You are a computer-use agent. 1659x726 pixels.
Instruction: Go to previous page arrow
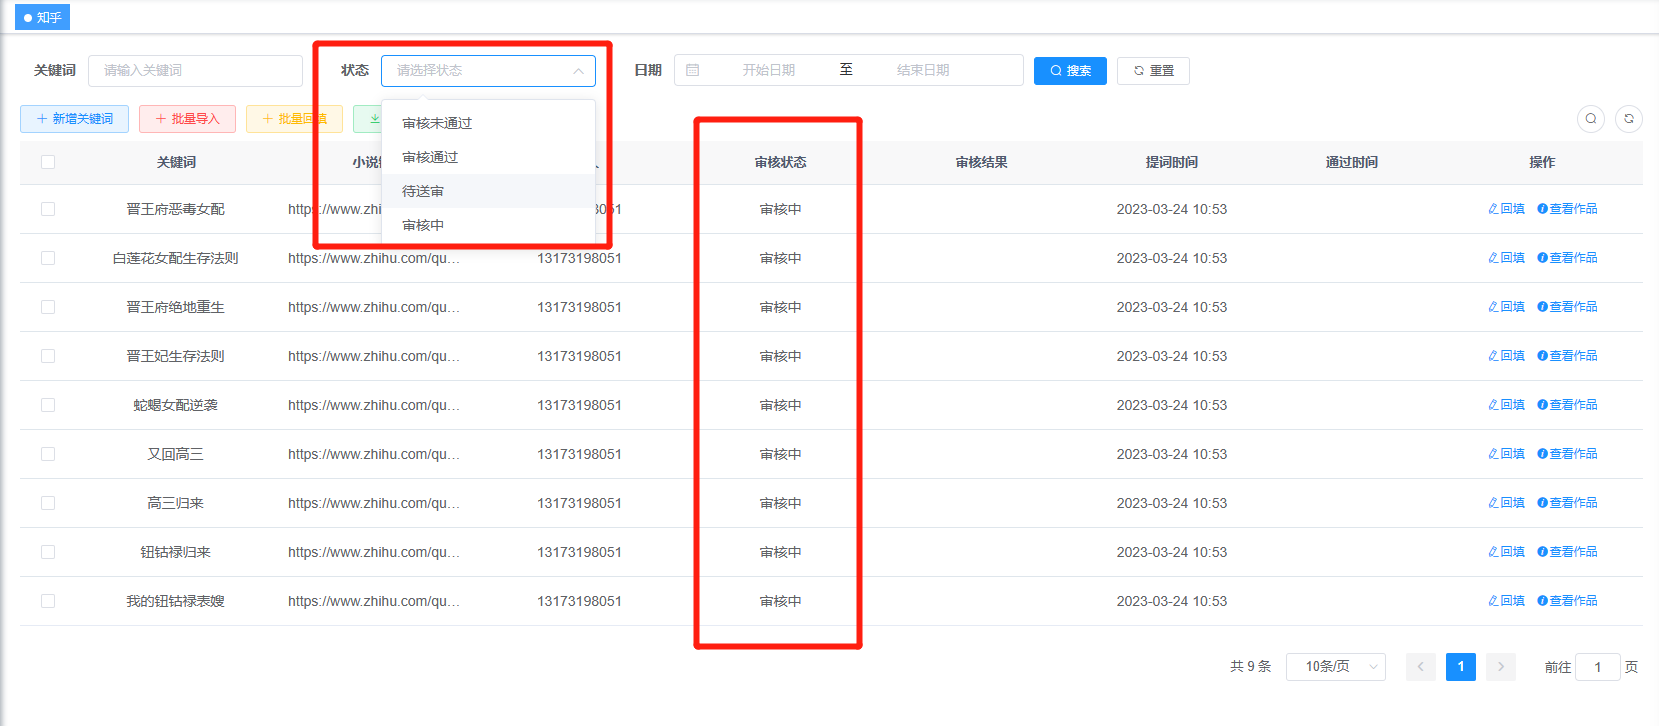tap(1420, 667)
